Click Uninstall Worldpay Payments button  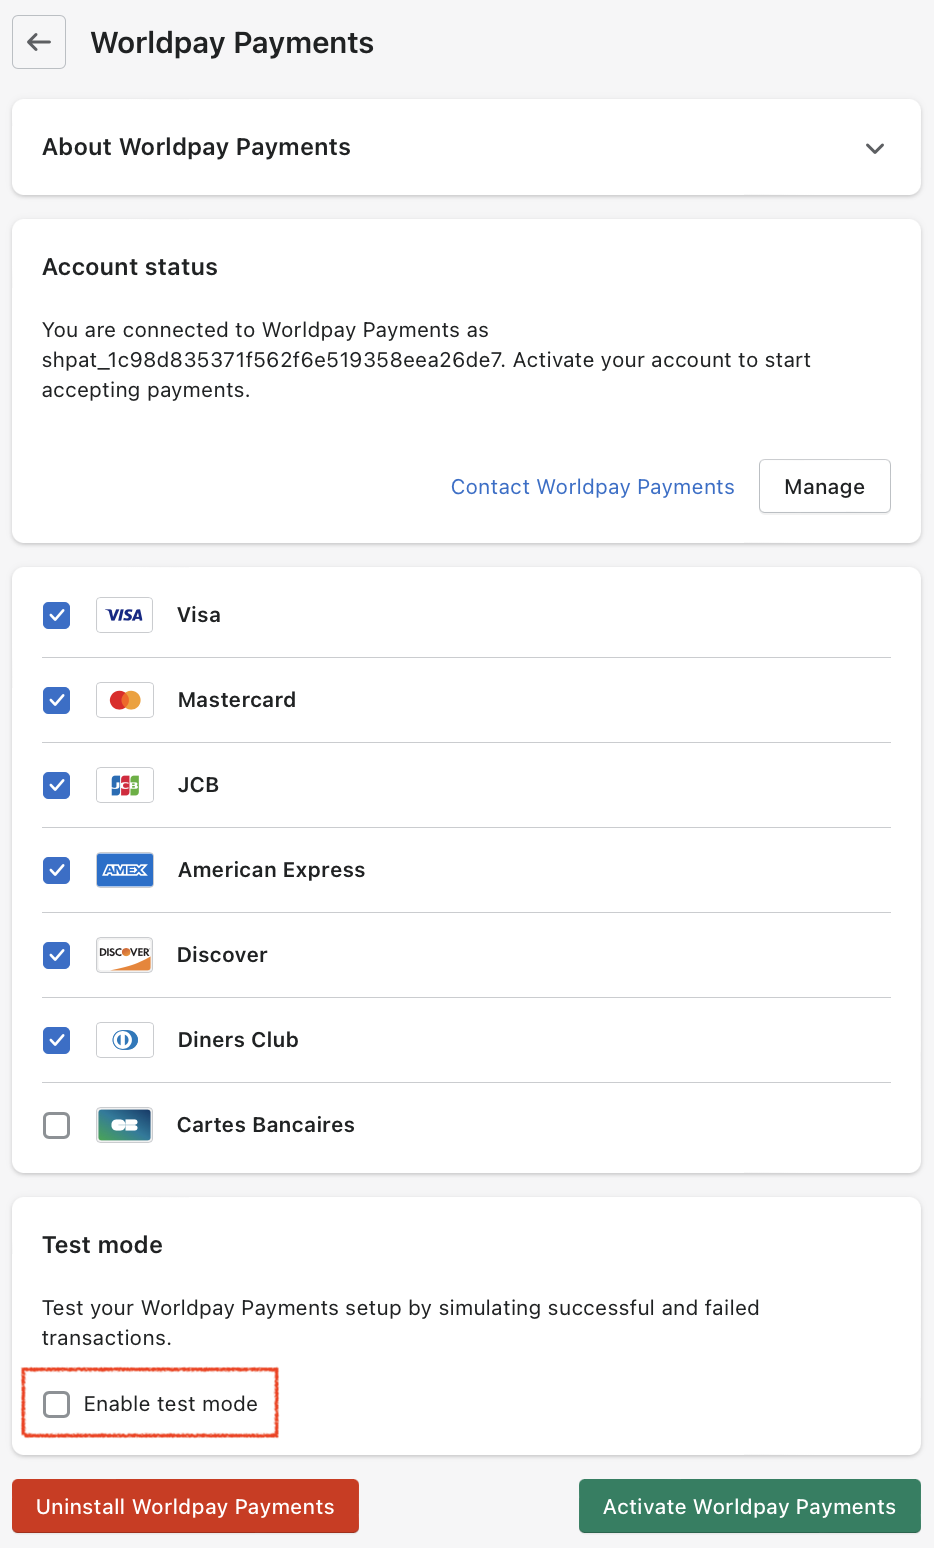[x=185, y=1506]
